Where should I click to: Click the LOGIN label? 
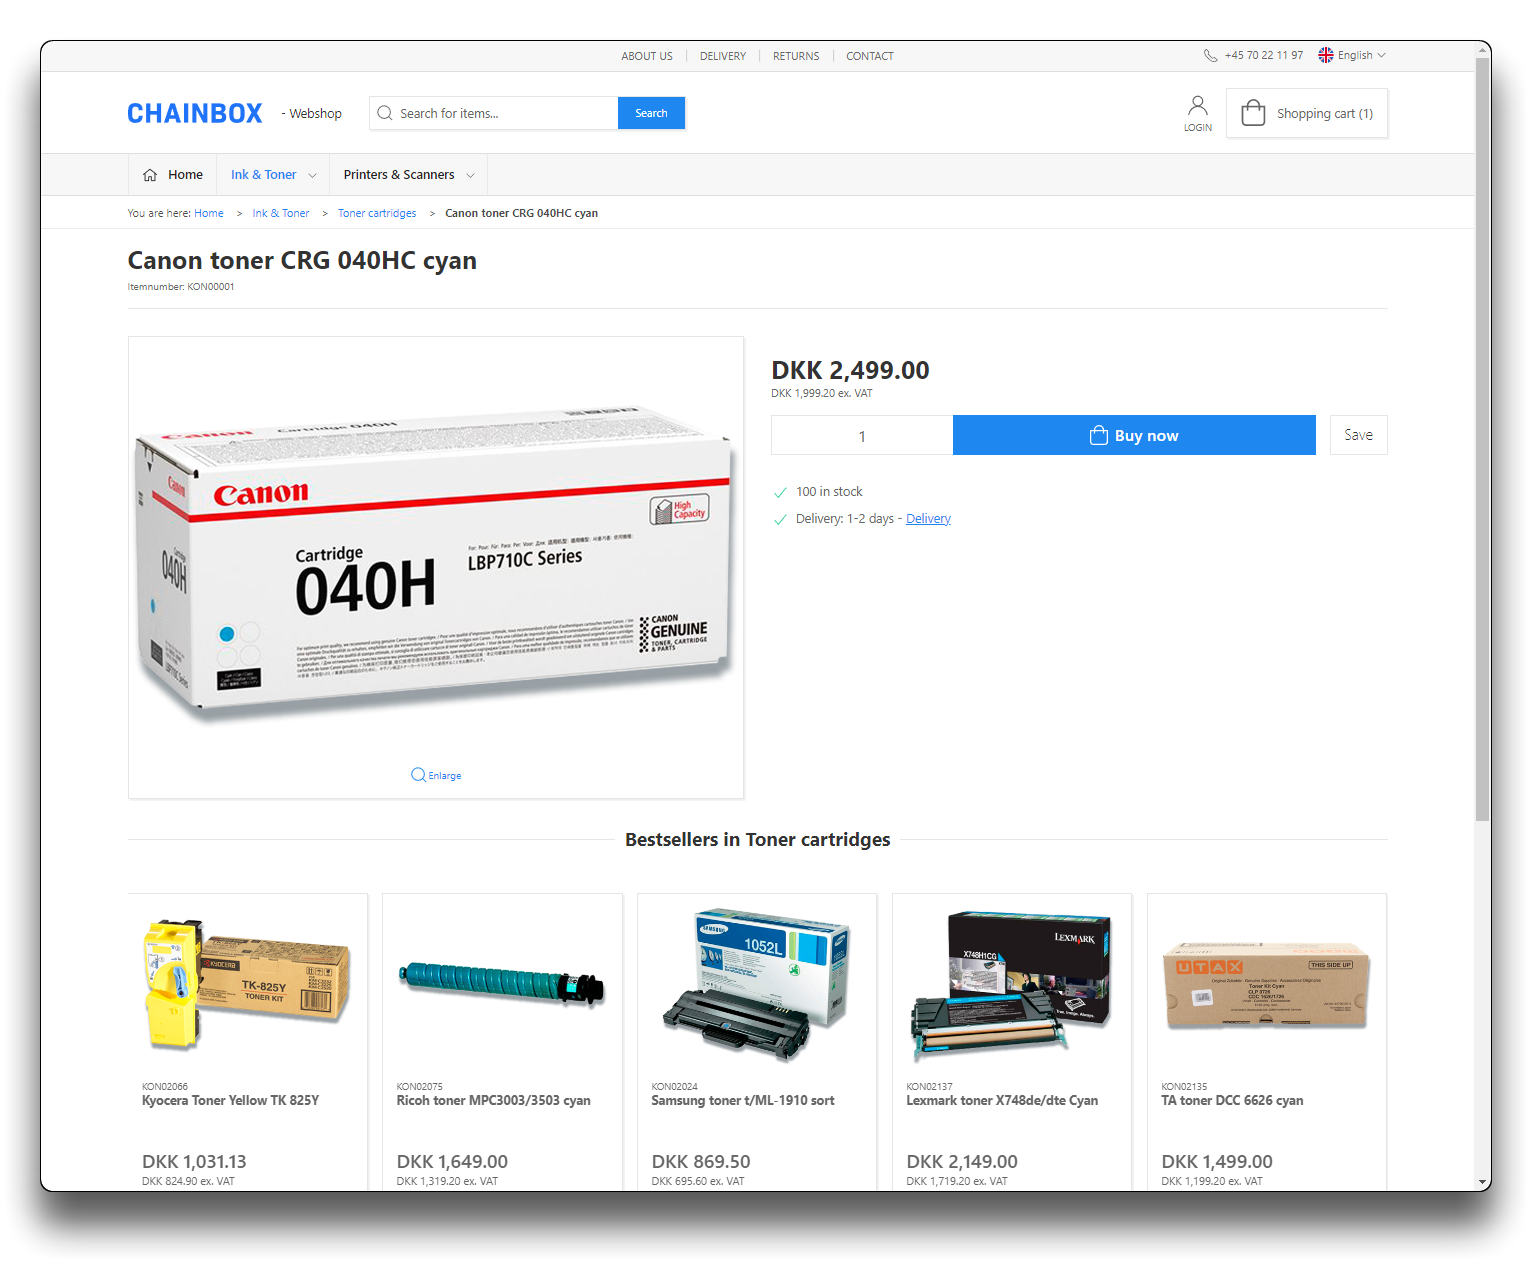(1198, 128)
